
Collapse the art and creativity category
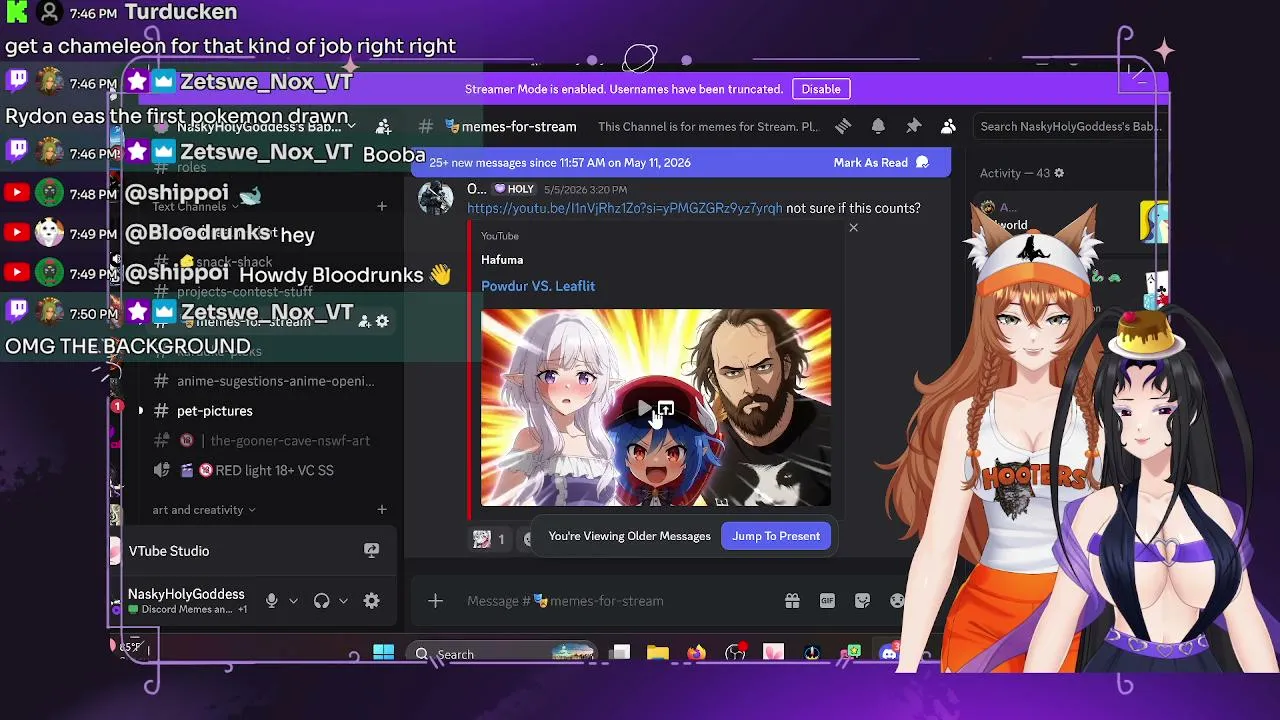204,510
